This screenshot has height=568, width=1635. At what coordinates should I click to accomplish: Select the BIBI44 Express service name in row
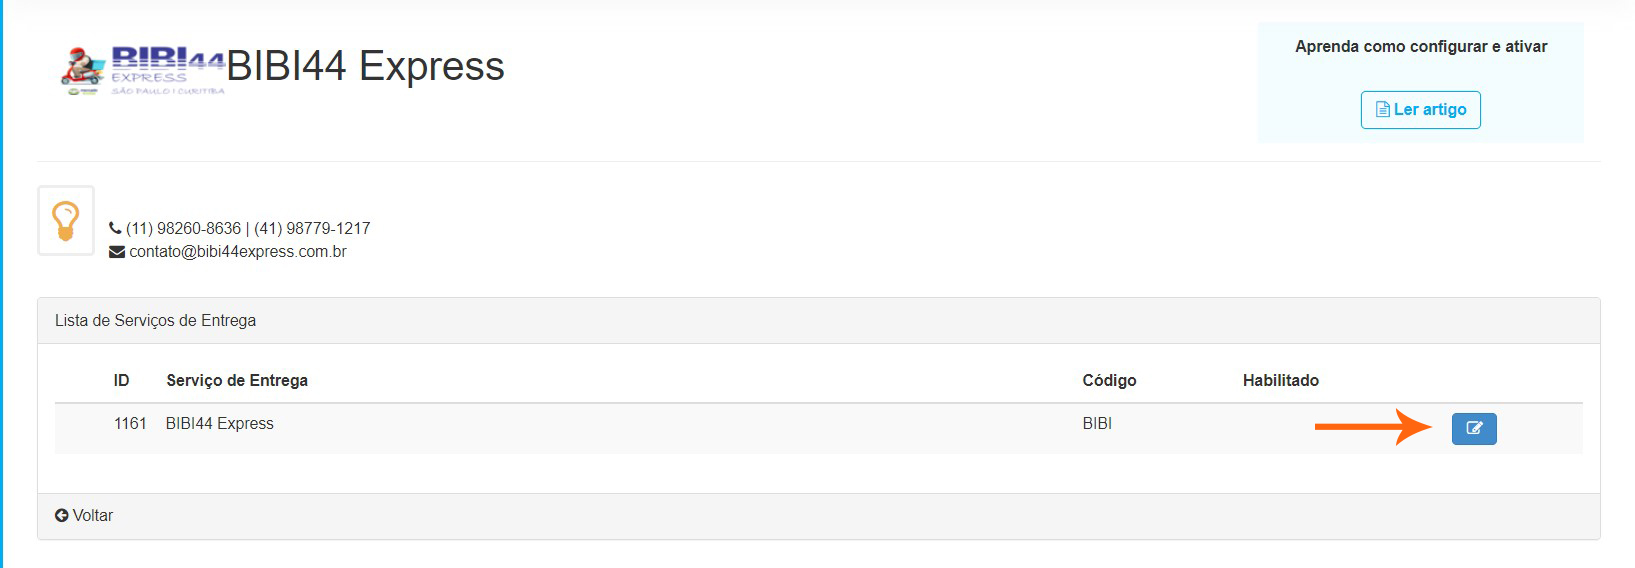pos(220,423)
